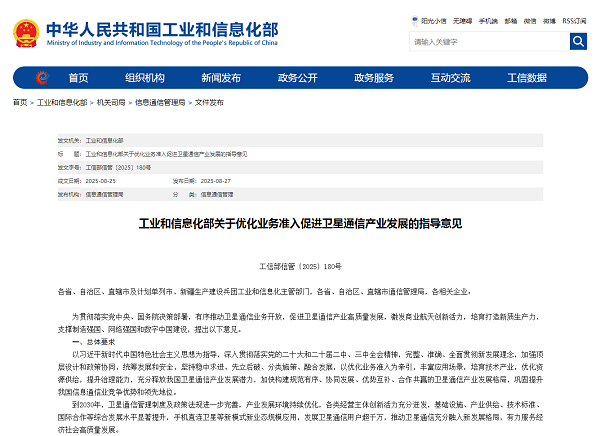Click 工业和信息化部 in the breadcrumb
Screen dimensions: 600x436
(62, 103)
